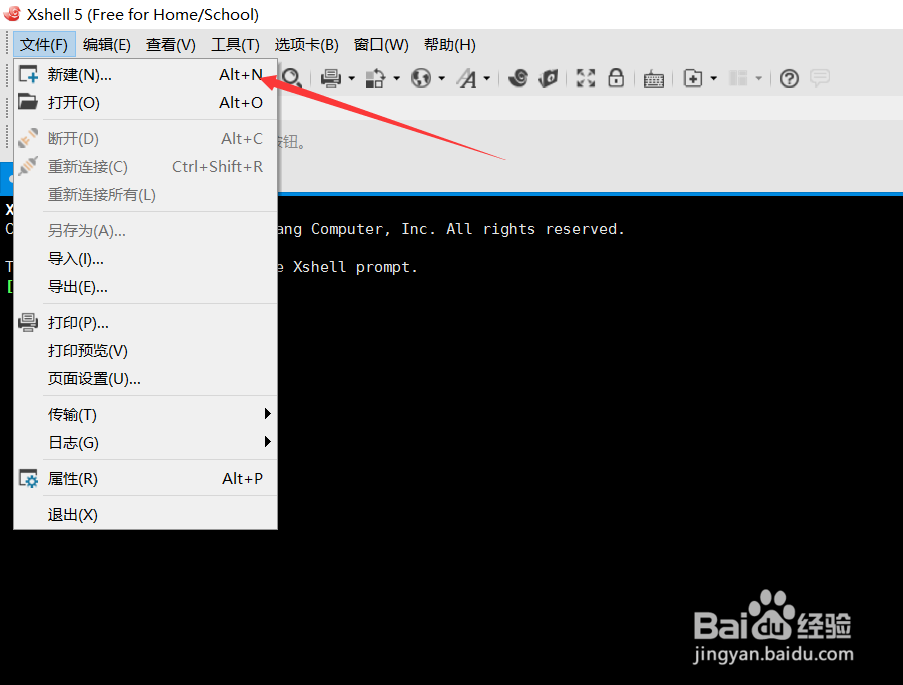Viewport: 903px width, 685px height.
Task: Open the 编辑(E) menu
Action: (107, 44)
